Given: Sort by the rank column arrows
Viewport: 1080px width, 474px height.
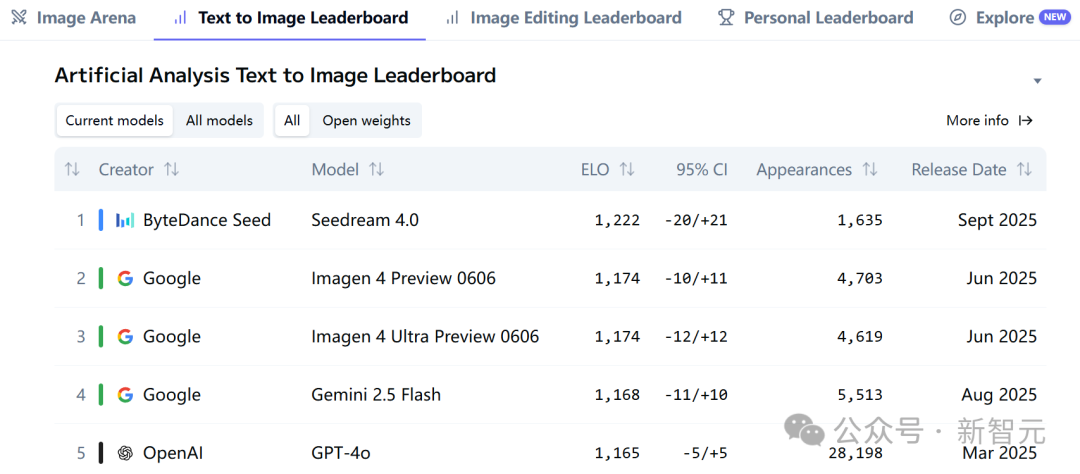Looking at the screenshot, I should 72,169.
